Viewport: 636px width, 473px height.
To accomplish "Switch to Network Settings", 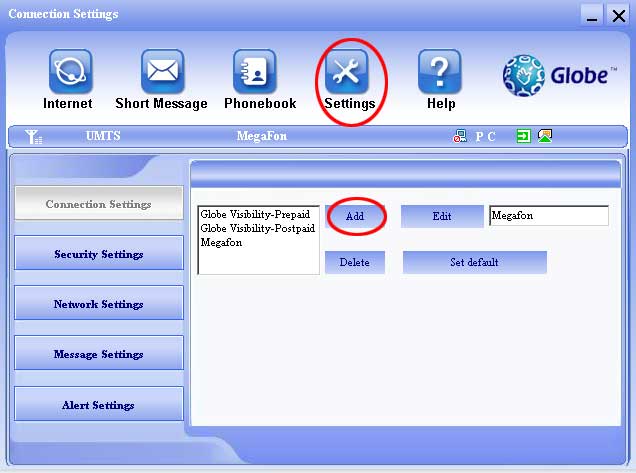I will [x=99, y=303].
